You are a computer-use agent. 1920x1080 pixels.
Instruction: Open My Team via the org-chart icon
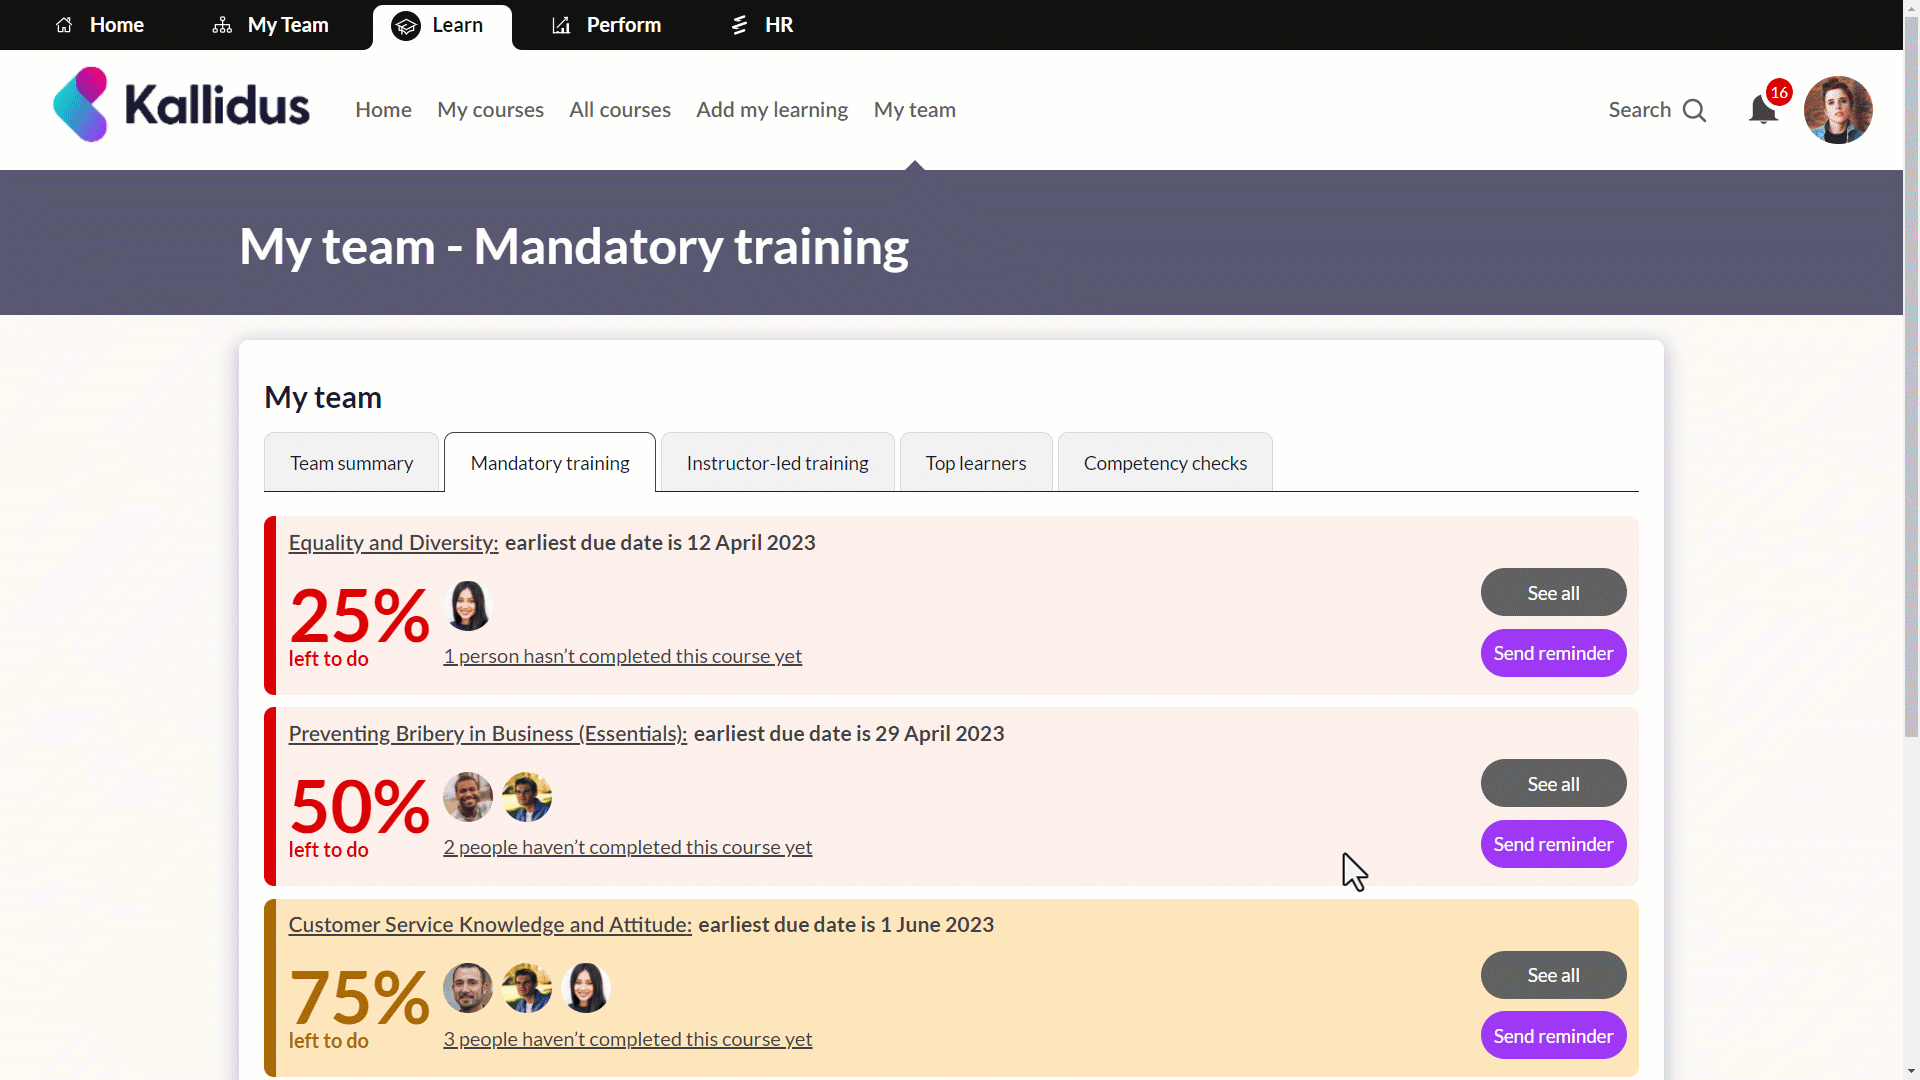point(222,25)
